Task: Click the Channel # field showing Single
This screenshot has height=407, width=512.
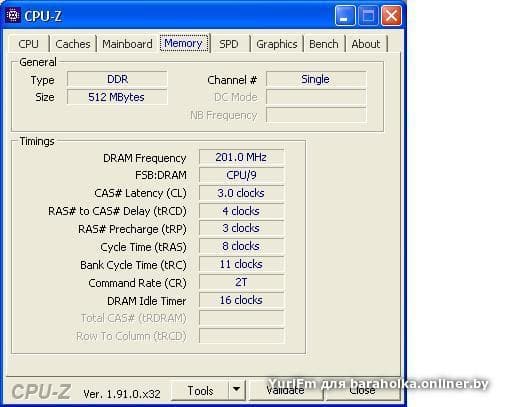Action: 316,79
